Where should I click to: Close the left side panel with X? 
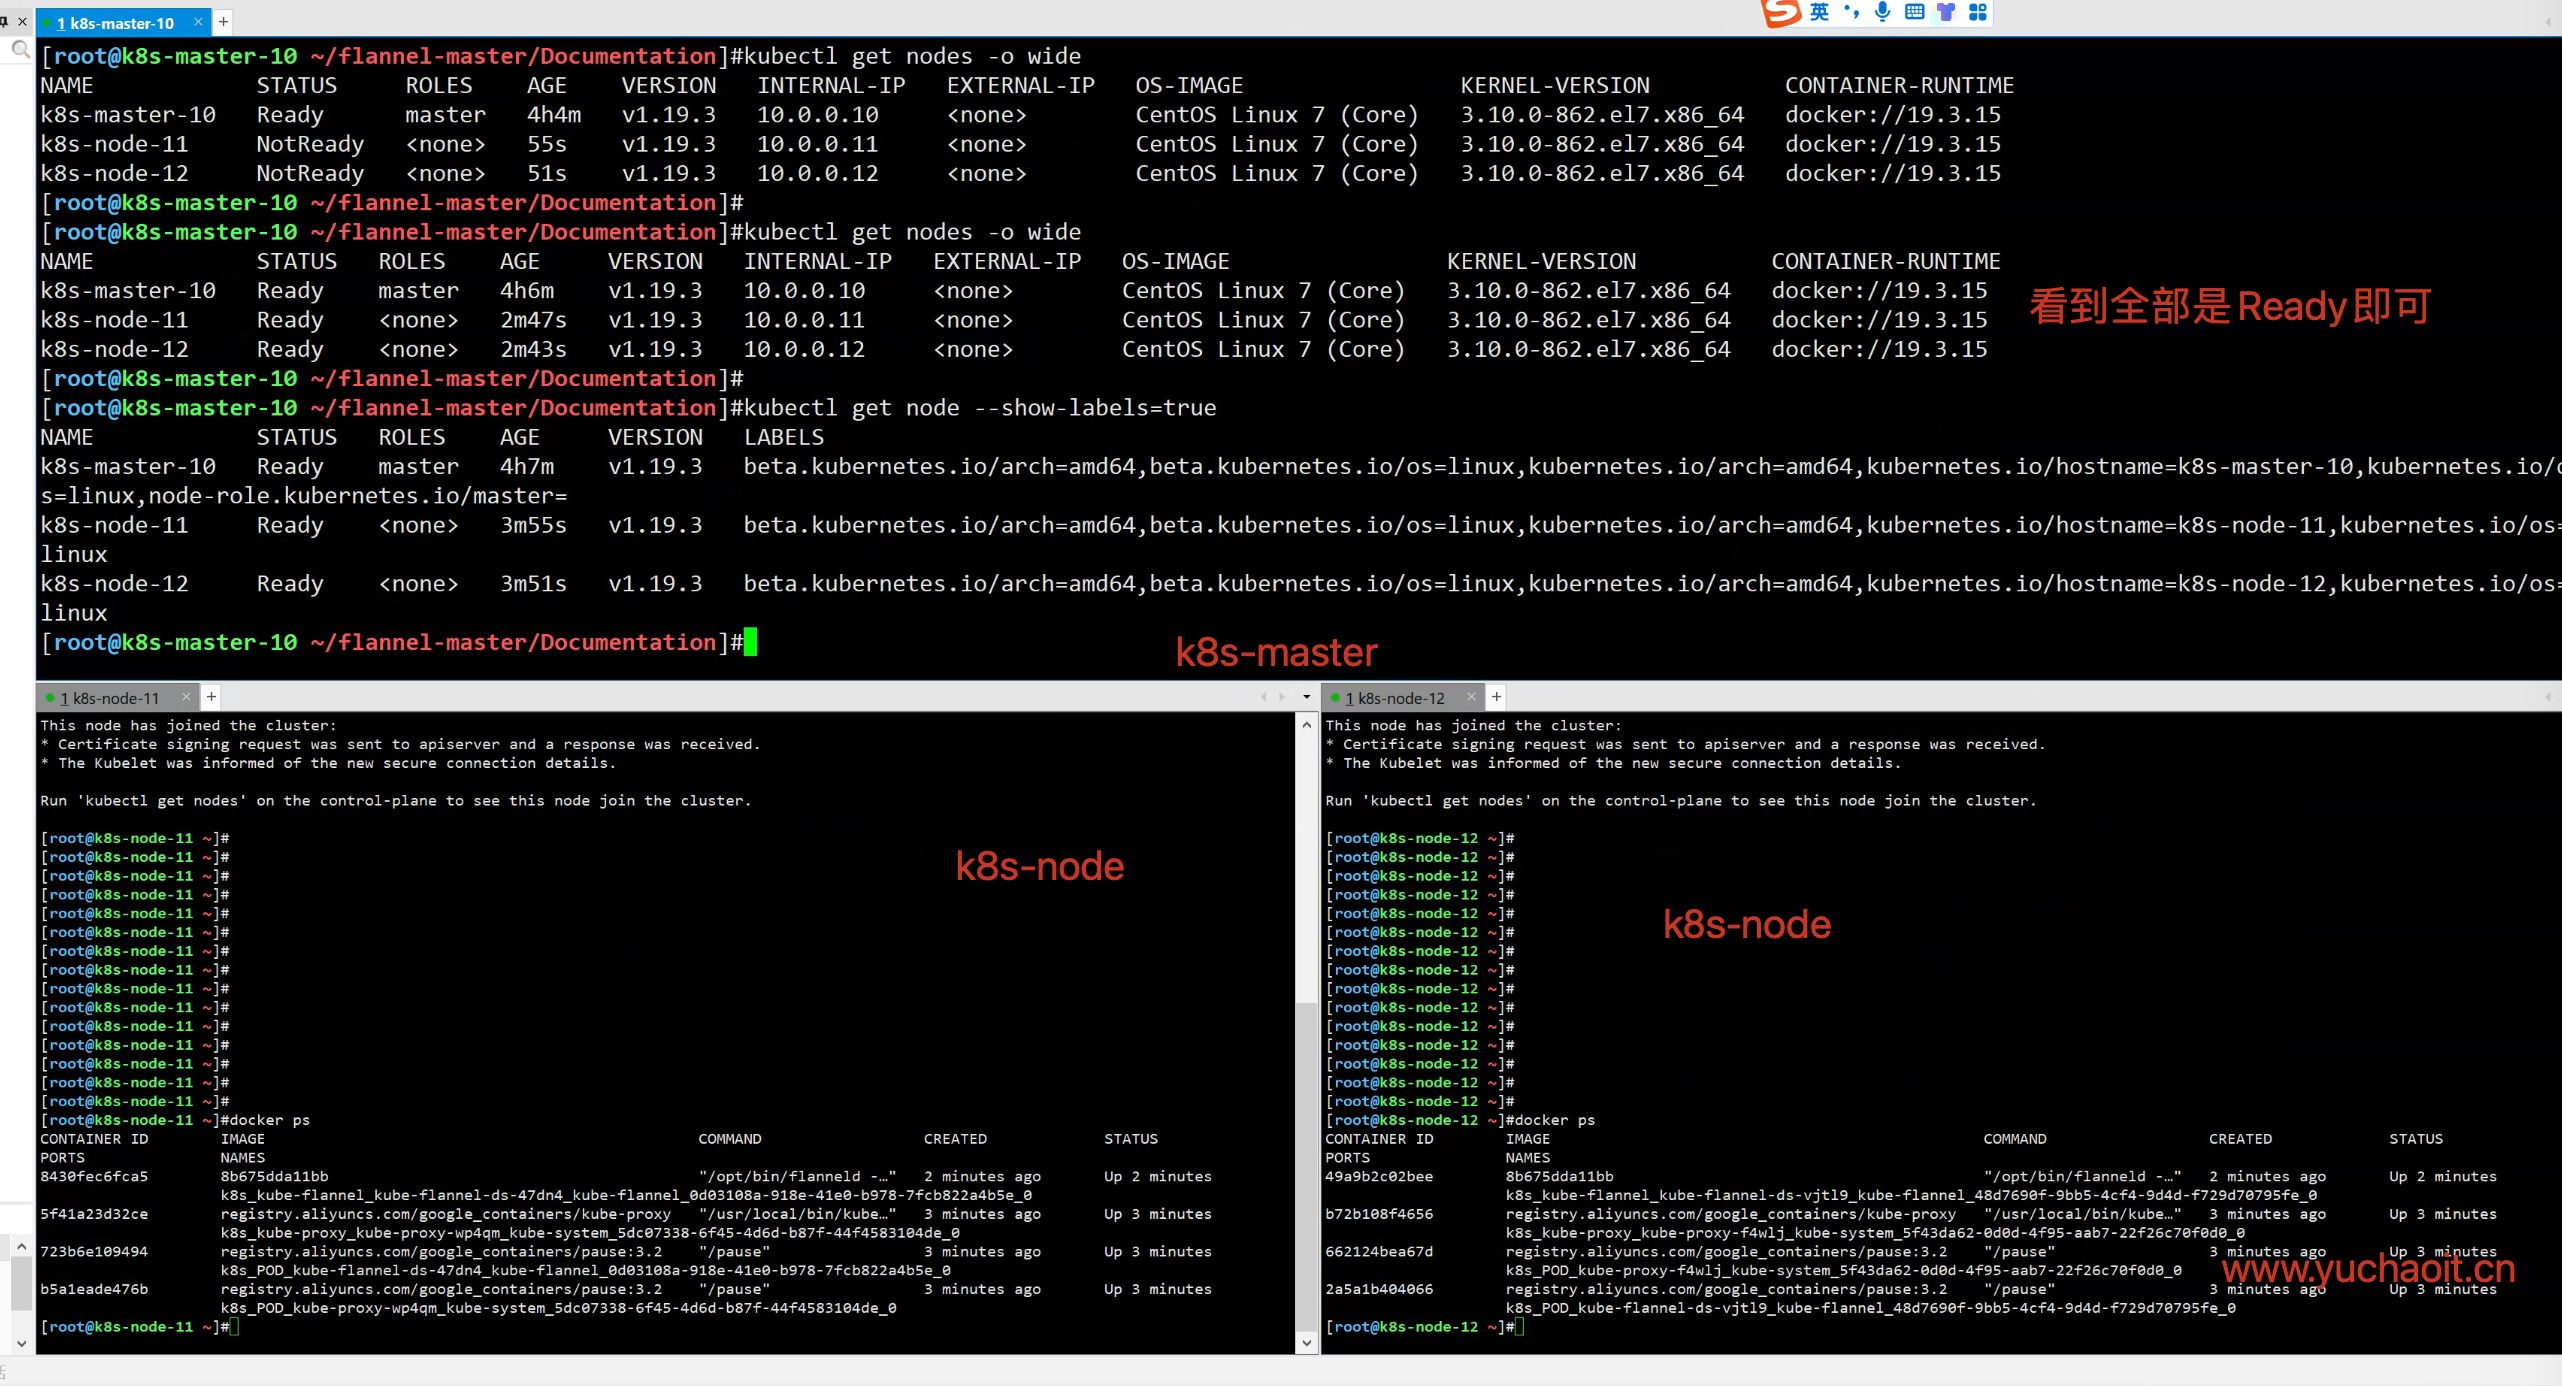[x=23, y=21]
